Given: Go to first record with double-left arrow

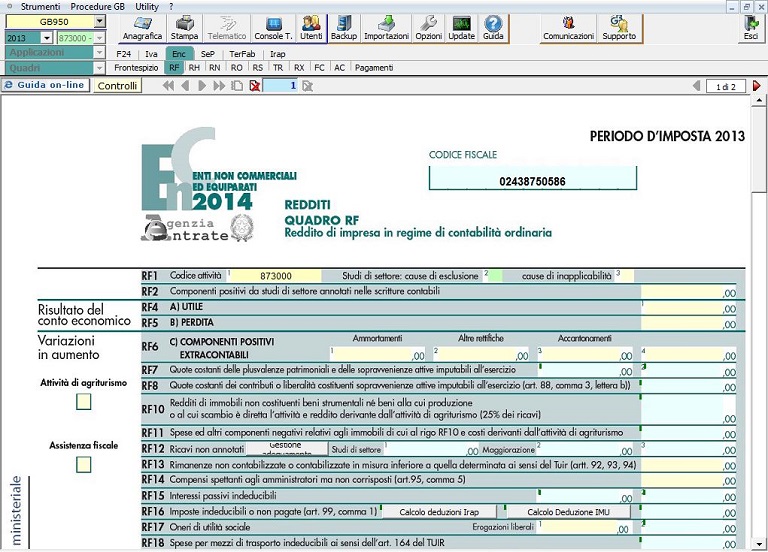Looking at the screenshot, I should [x=168, y=86].
